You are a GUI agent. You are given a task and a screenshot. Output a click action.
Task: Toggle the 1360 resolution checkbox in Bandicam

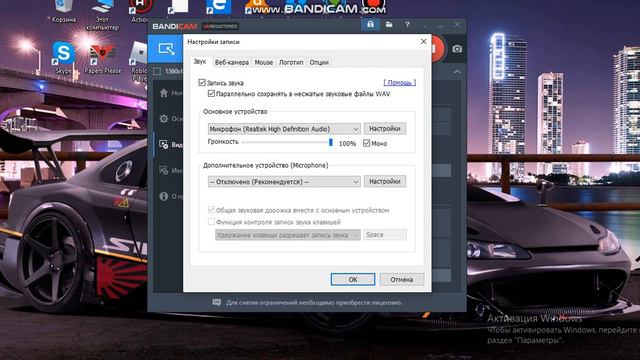[x=157, y=71]
